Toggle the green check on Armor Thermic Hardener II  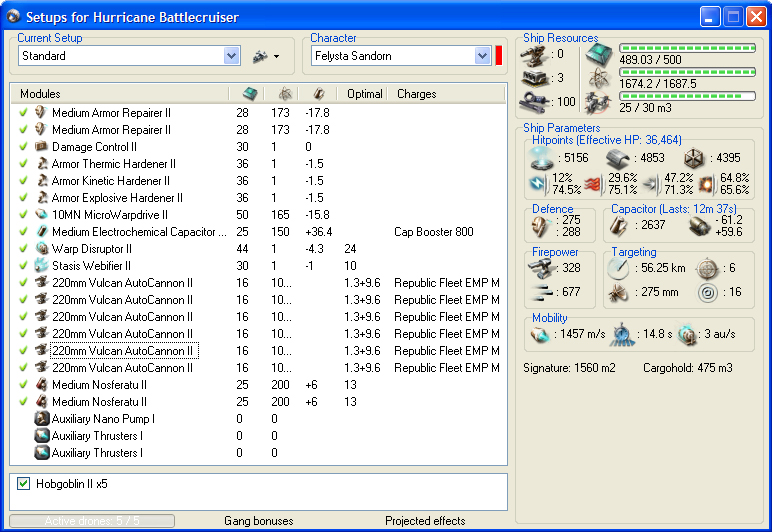[23, 164]
